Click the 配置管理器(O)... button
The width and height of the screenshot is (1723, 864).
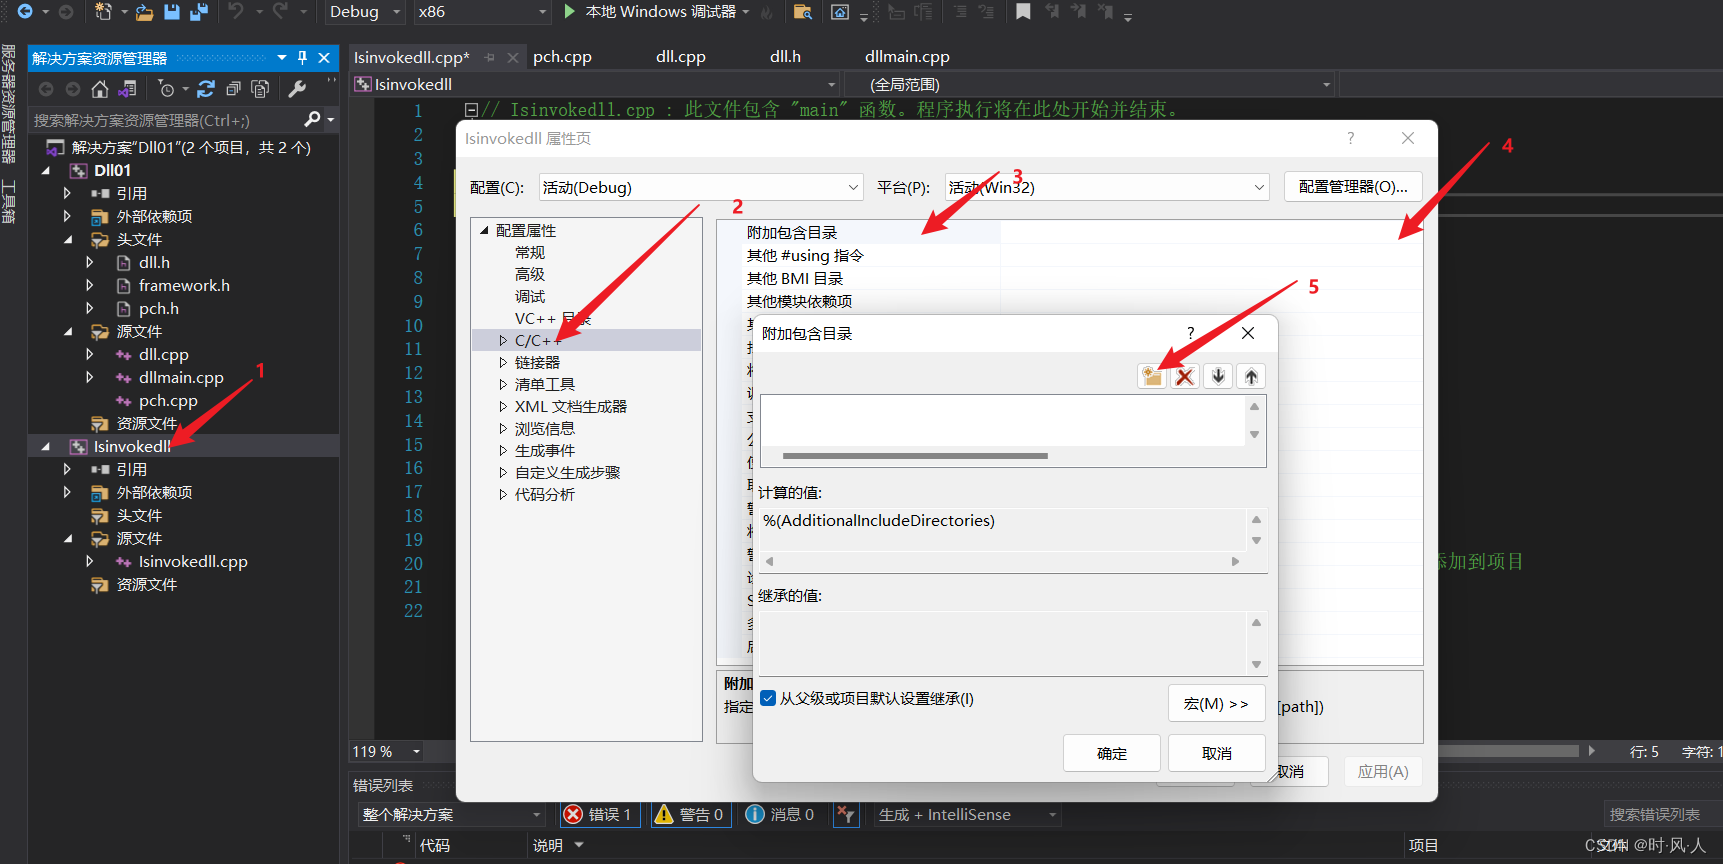[1353, 187]
